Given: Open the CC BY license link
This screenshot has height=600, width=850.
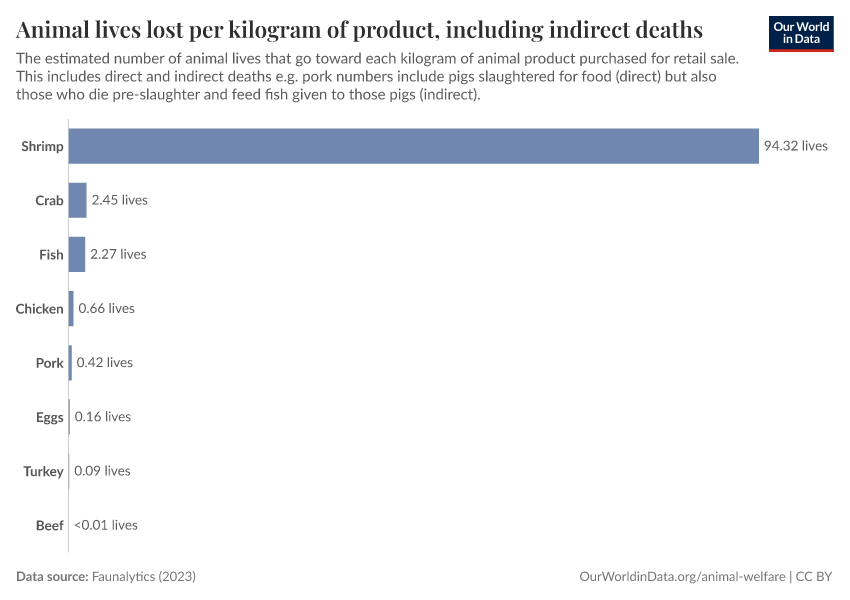Looking at the screenshot, I should coord(815,577).
